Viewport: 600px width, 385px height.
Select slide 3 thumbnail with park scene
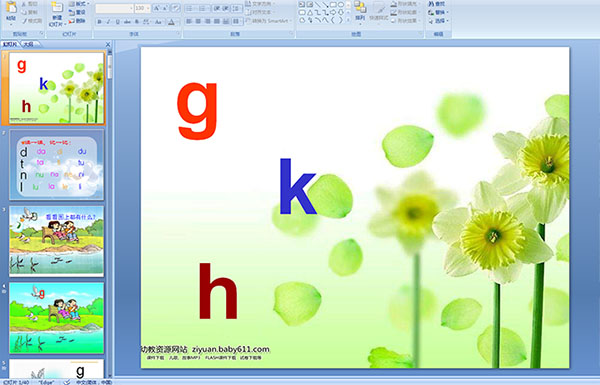click(x=56, y=241)
